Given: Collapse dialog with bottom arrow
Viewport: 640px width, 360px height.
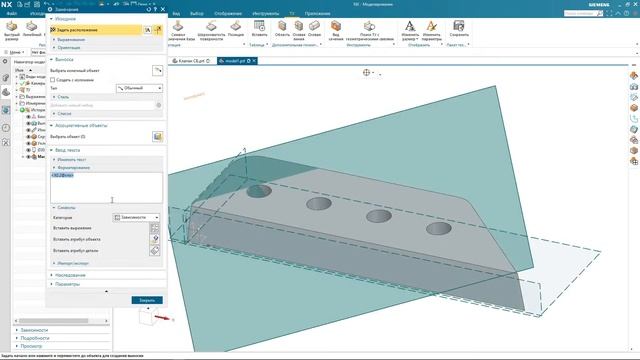Looking at the screenshot, I should (x=106, y=291).
